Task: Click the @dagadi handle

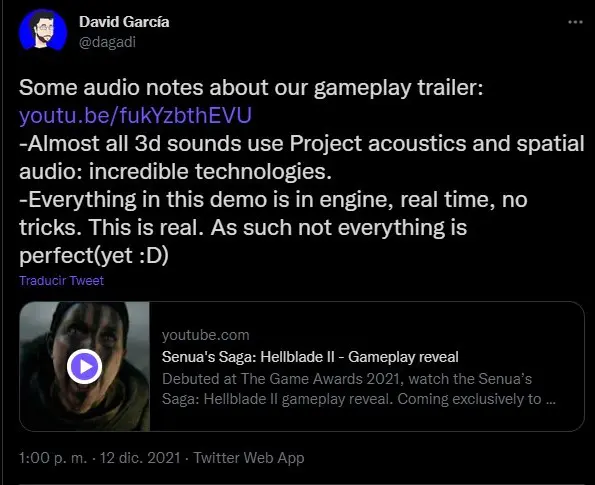Action: pos(107,42)
